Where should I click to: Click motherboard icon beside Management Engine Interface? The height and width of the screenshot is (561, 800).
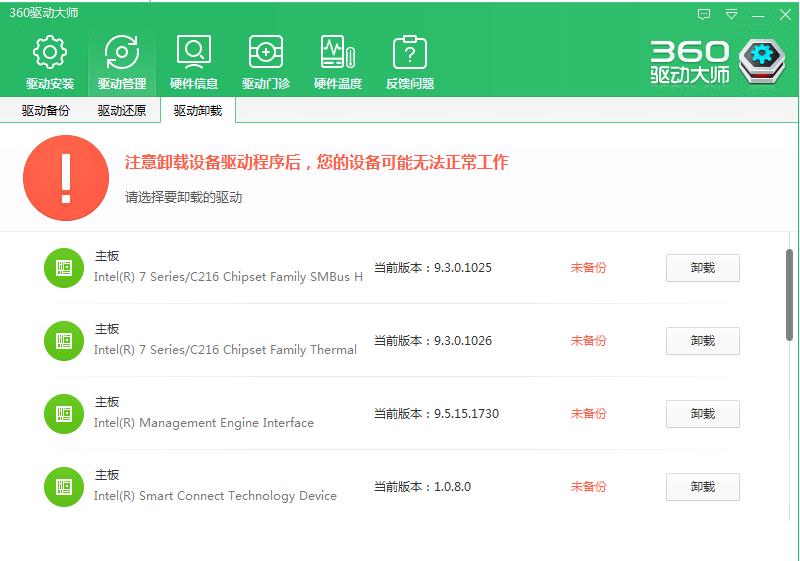coord(64,414)
